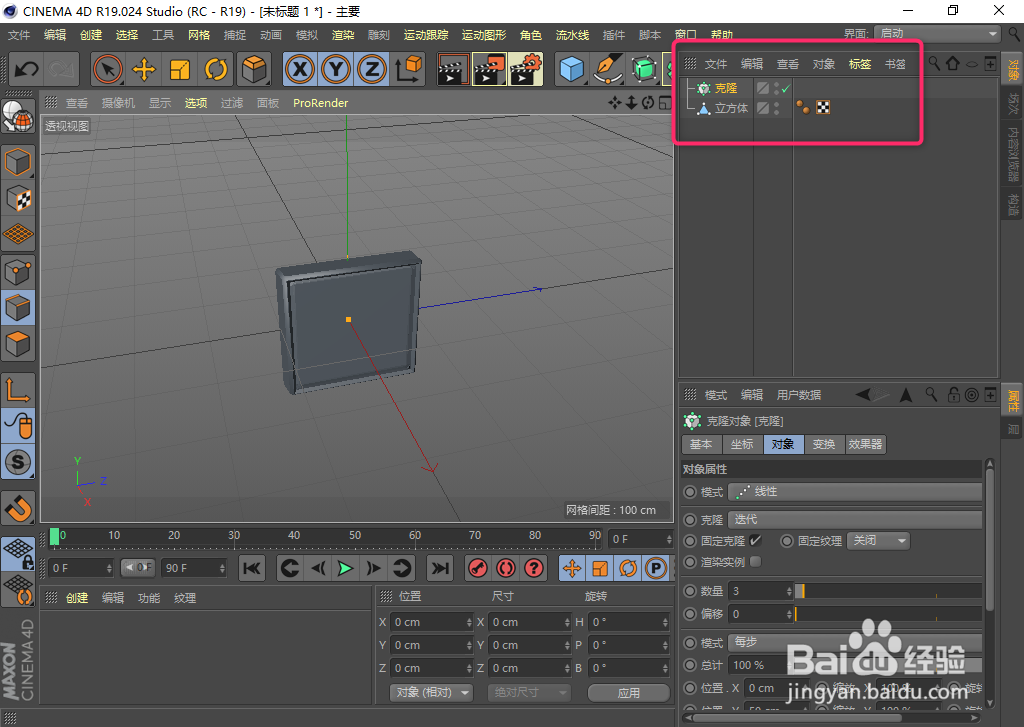Open the 固定纹理 关闭 dropdown
Image resolution: width=1024 pixels, height=727 pixels.
pos(877,540)
